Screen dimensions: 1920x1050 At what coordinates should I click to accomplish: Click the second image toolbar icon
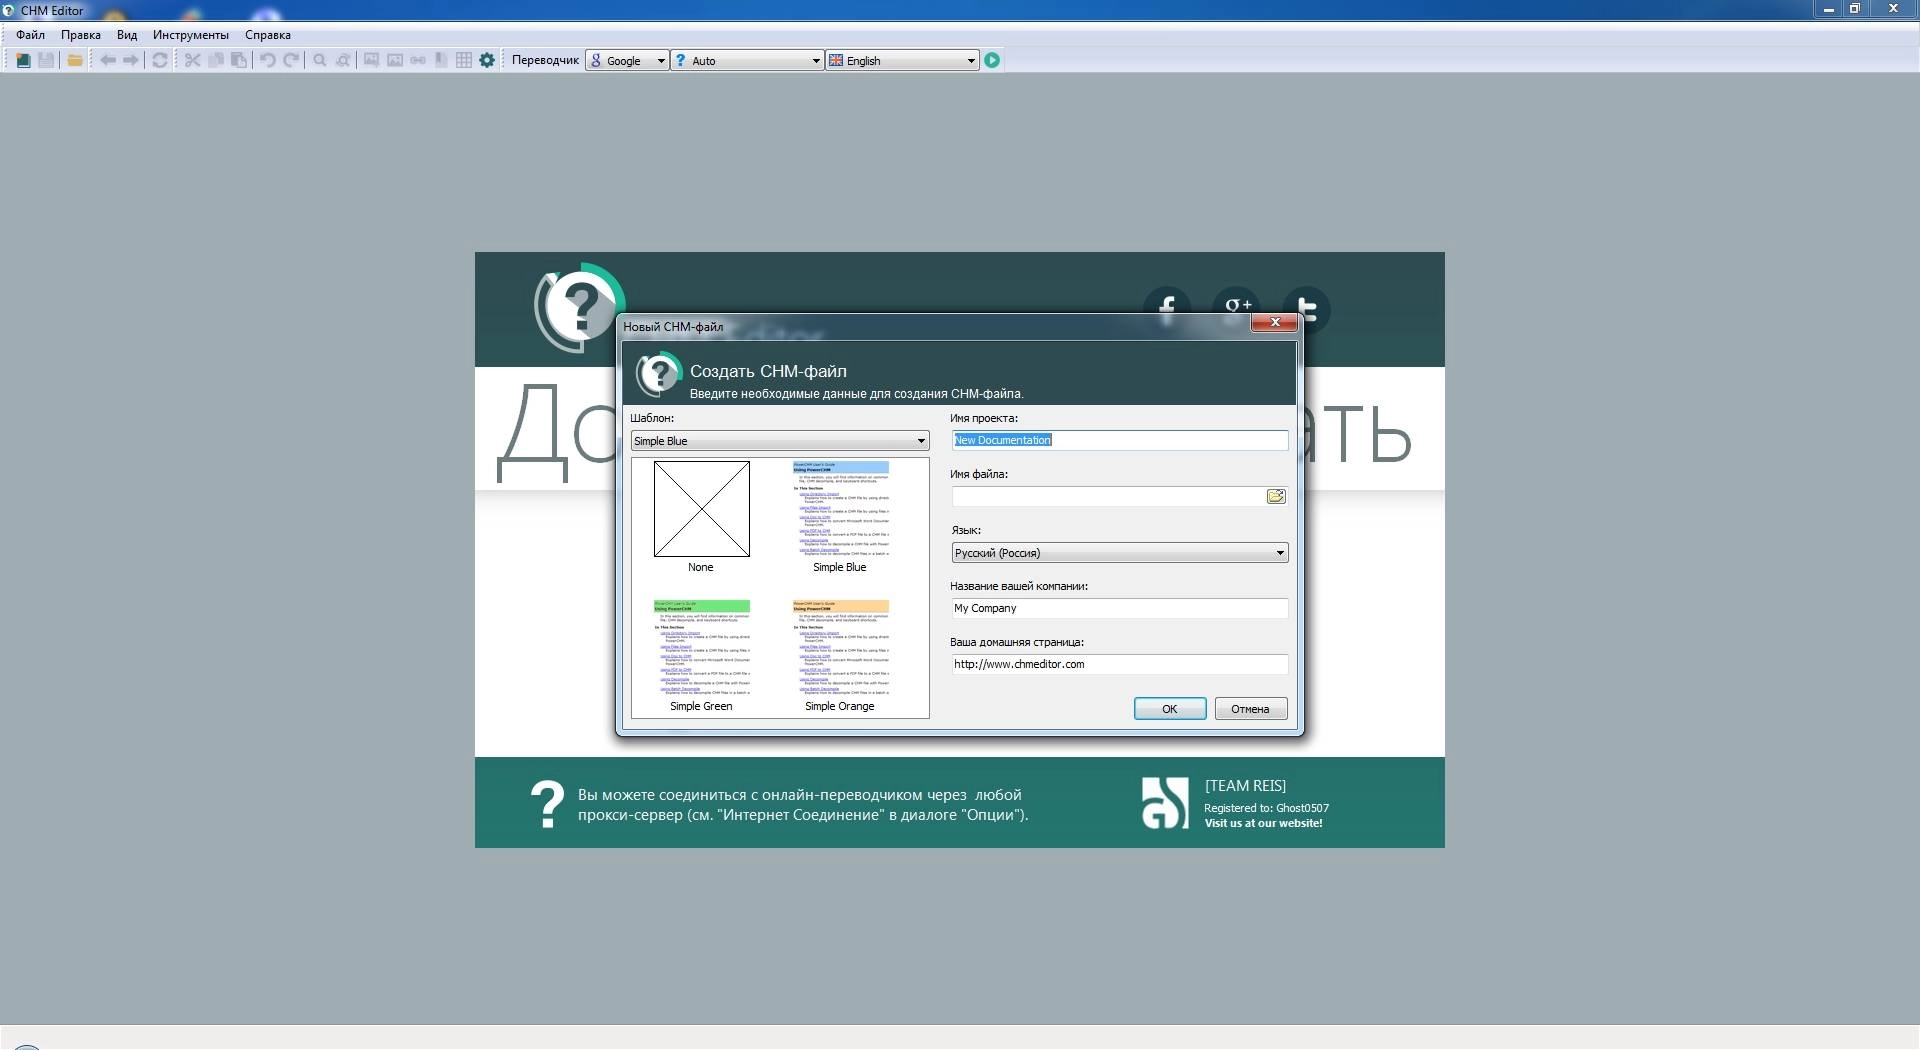(x=395, y=60)
